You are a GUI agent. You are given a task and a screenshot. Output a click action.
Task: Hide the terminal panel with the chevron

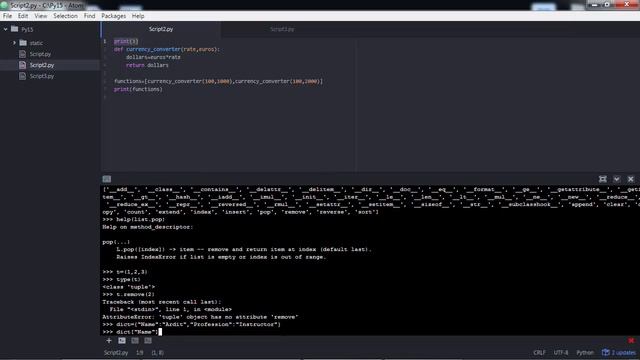coord(617,179)
